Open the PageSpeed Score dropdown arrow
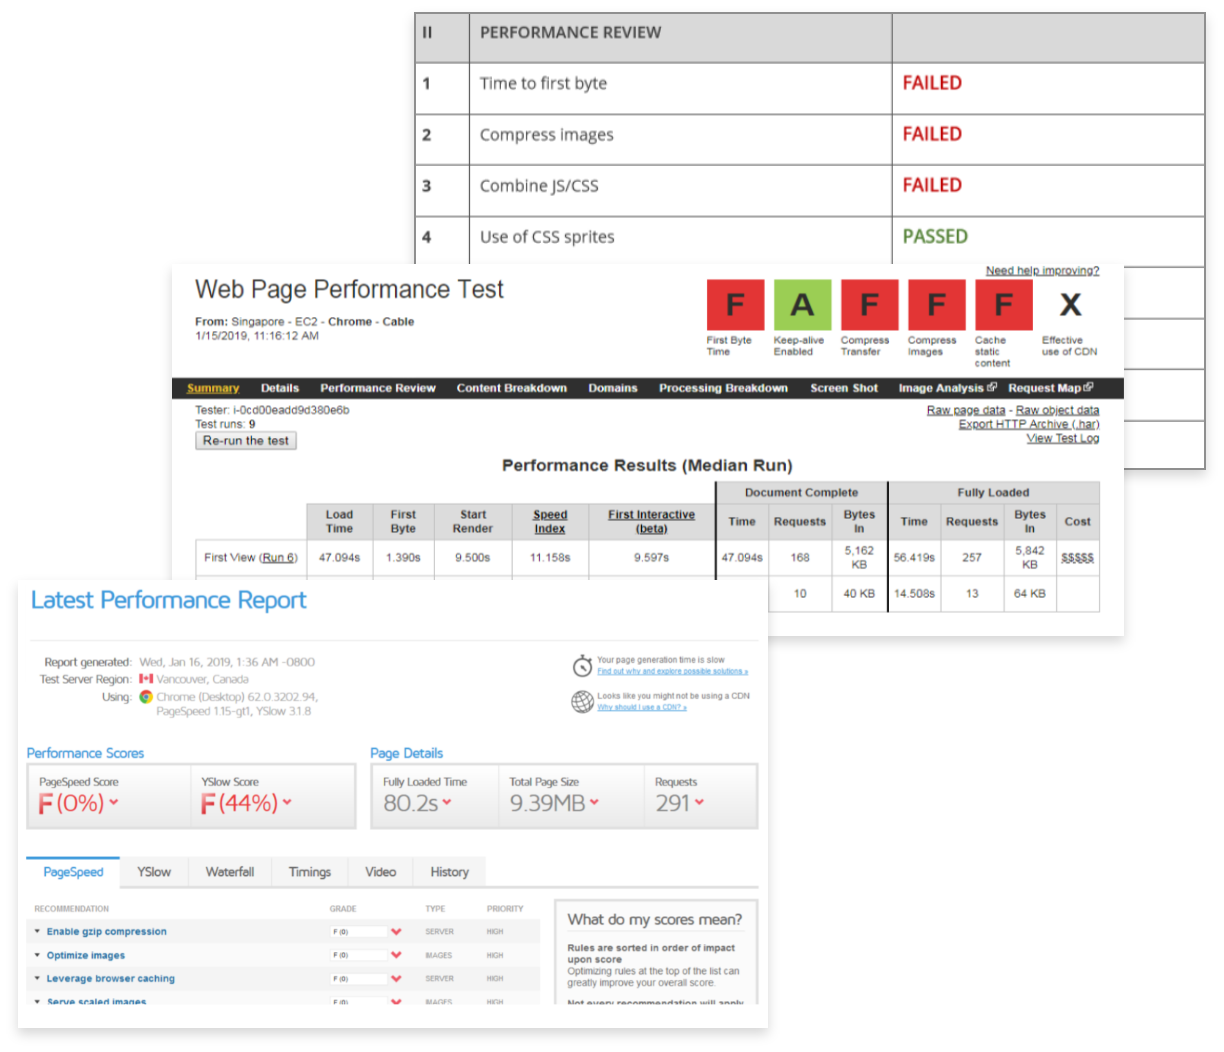 [x=114, y=802]
